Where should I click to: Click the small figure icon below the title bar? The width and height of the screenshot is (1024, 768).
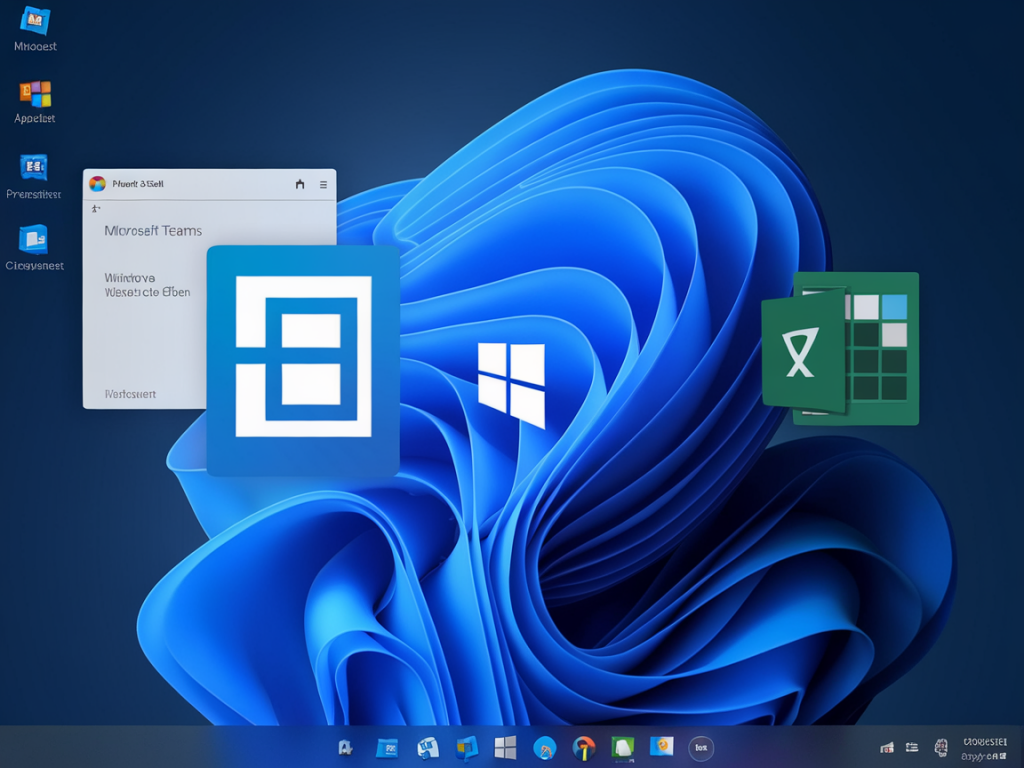(x=96, y=209)
